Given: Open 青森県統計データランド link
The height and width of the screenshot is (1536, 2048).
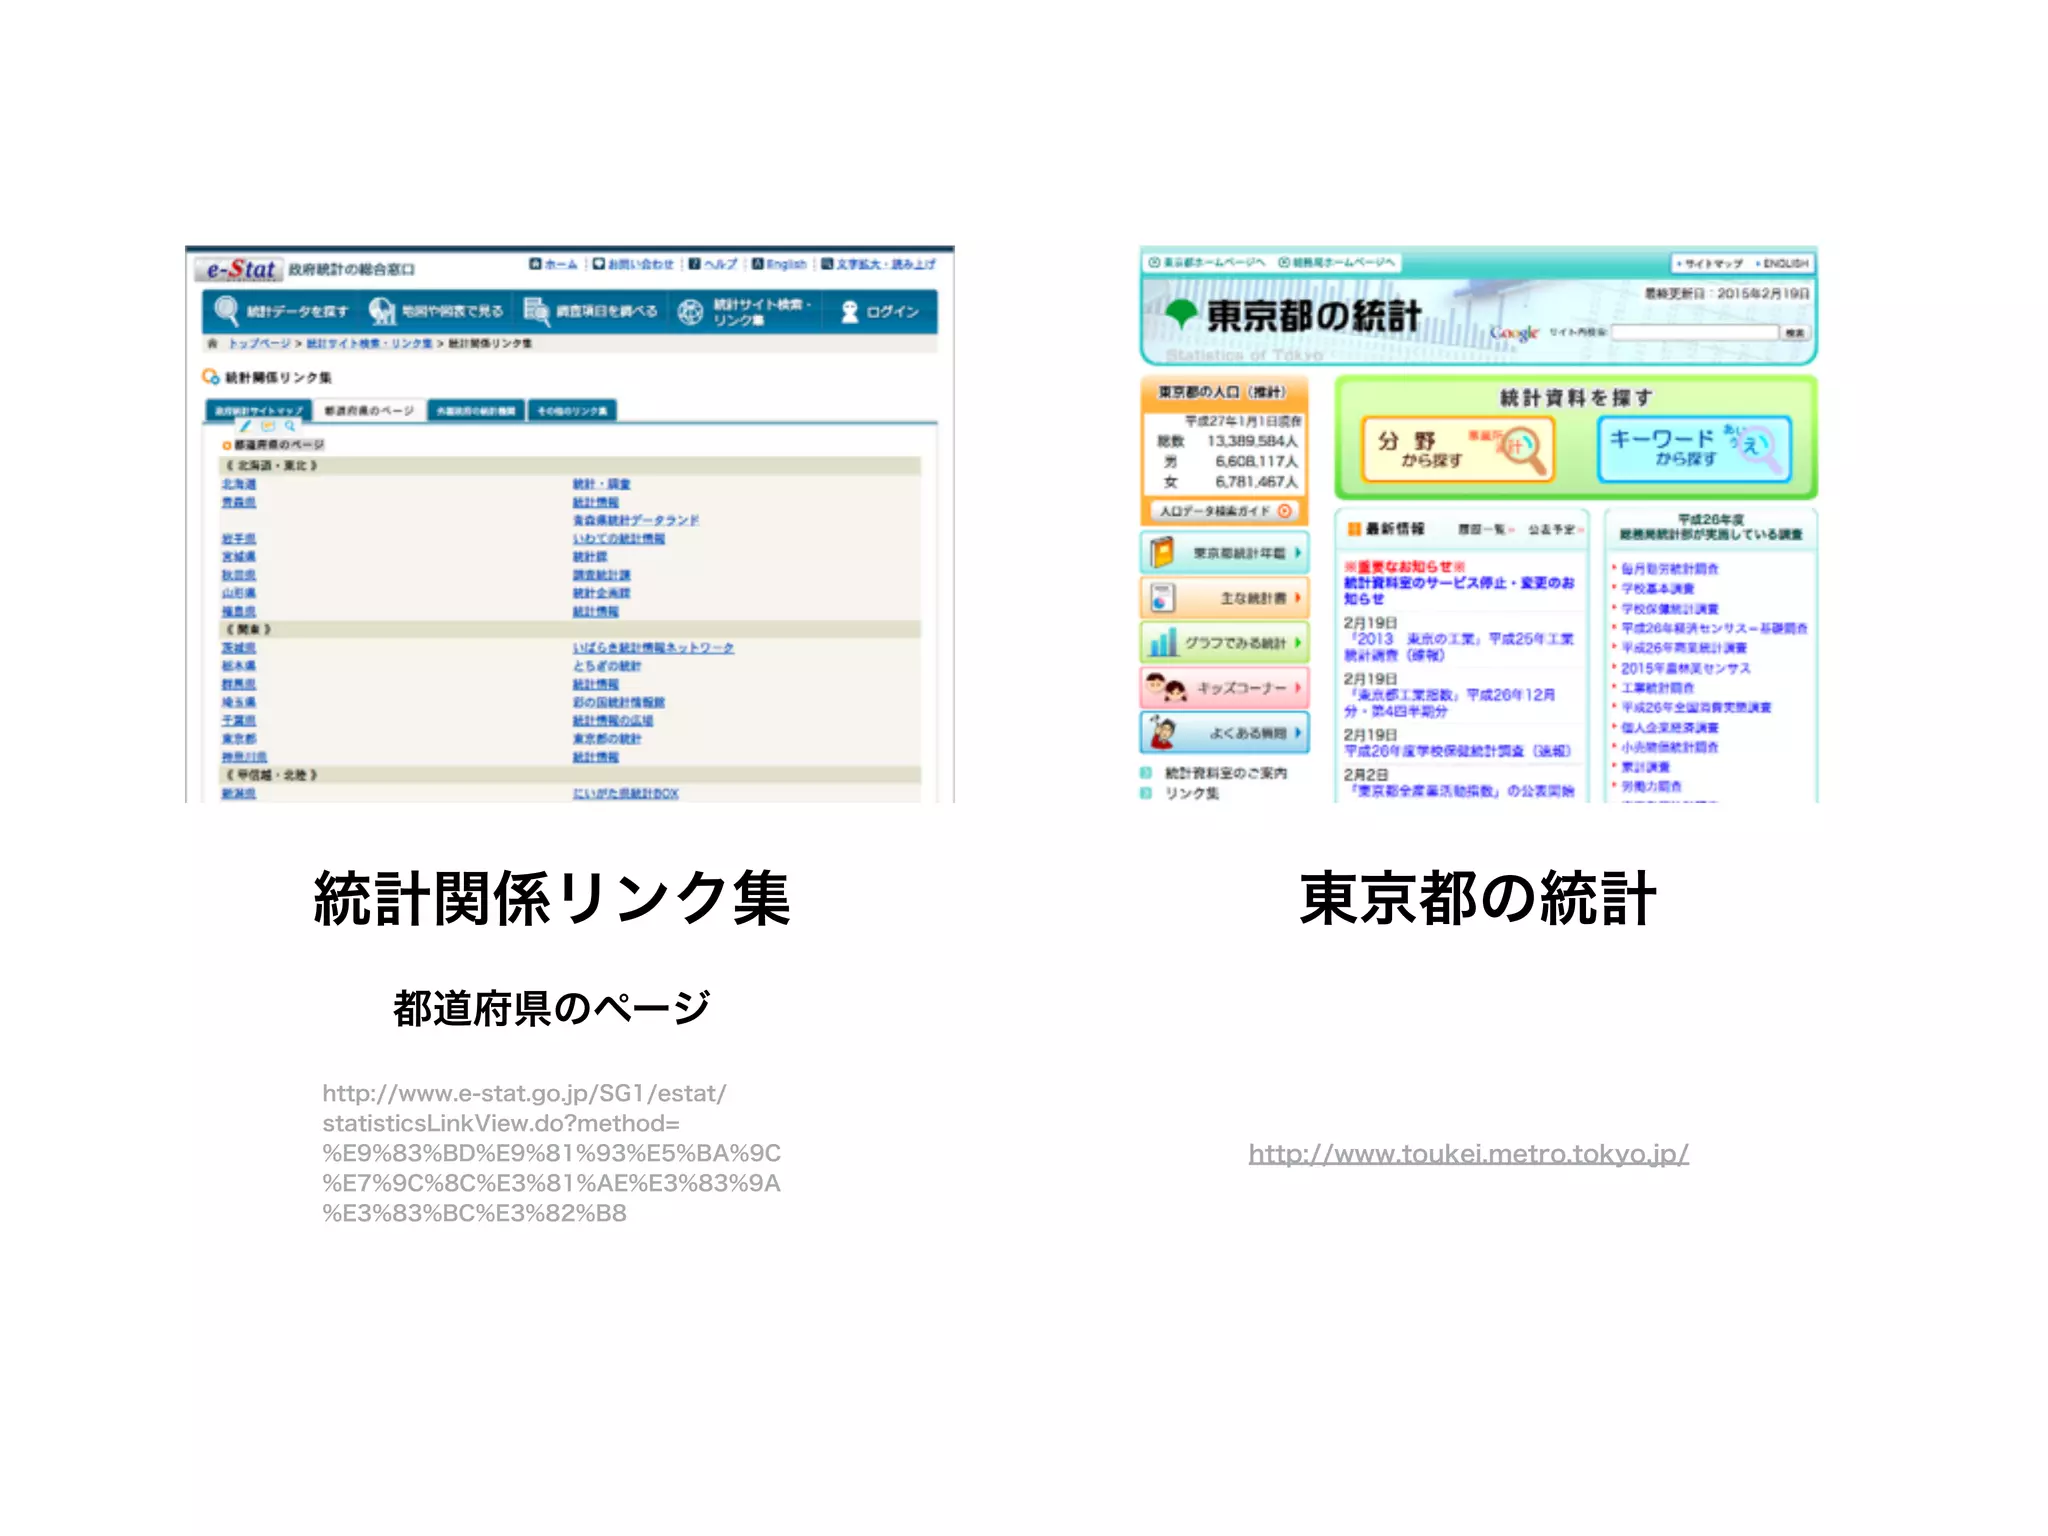Looking at the screenshot, I should pos(636,520).
